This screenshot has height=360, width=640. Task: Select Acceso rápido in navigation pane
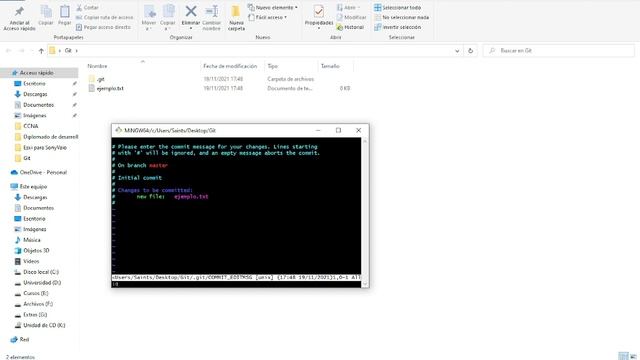(x=36, y=73)
